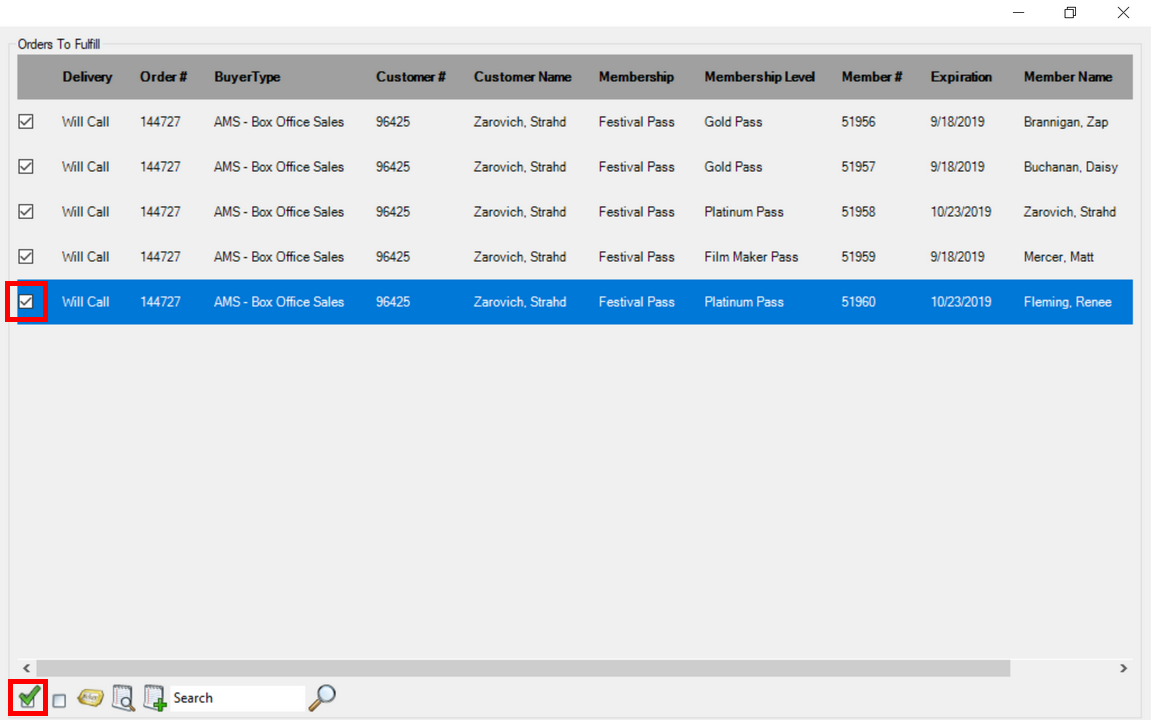Viewport: 1151px width, 720px height.
Task: Click customer number 96425 in highlighted row
Action: (x=393, y=302)
